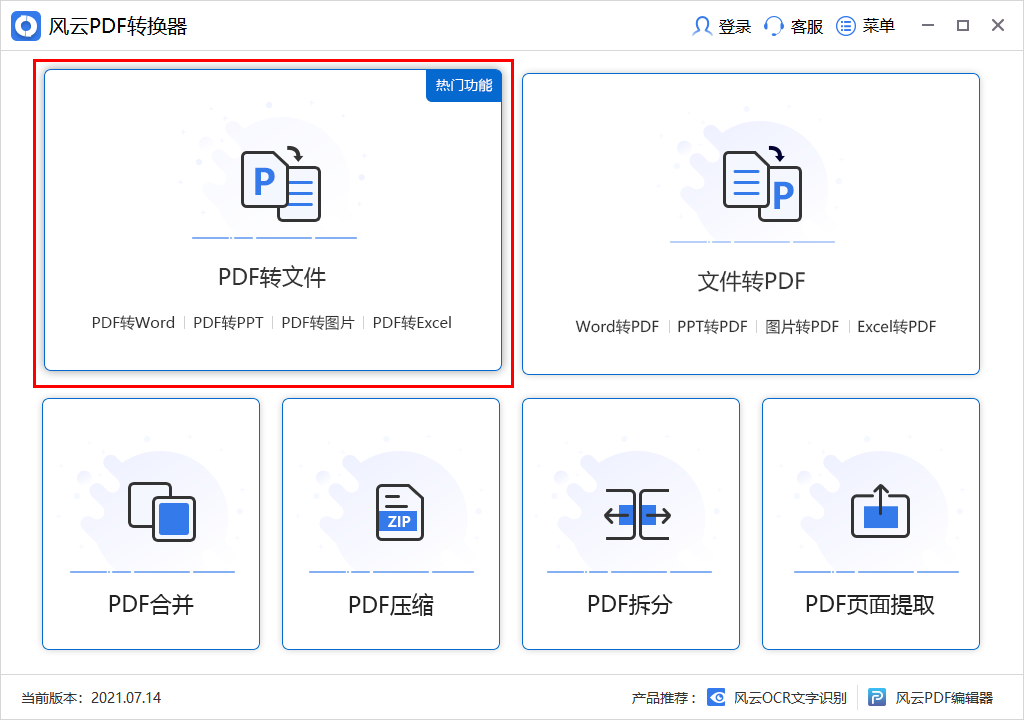Click the PDF页面提取 upload box icon

880,511
